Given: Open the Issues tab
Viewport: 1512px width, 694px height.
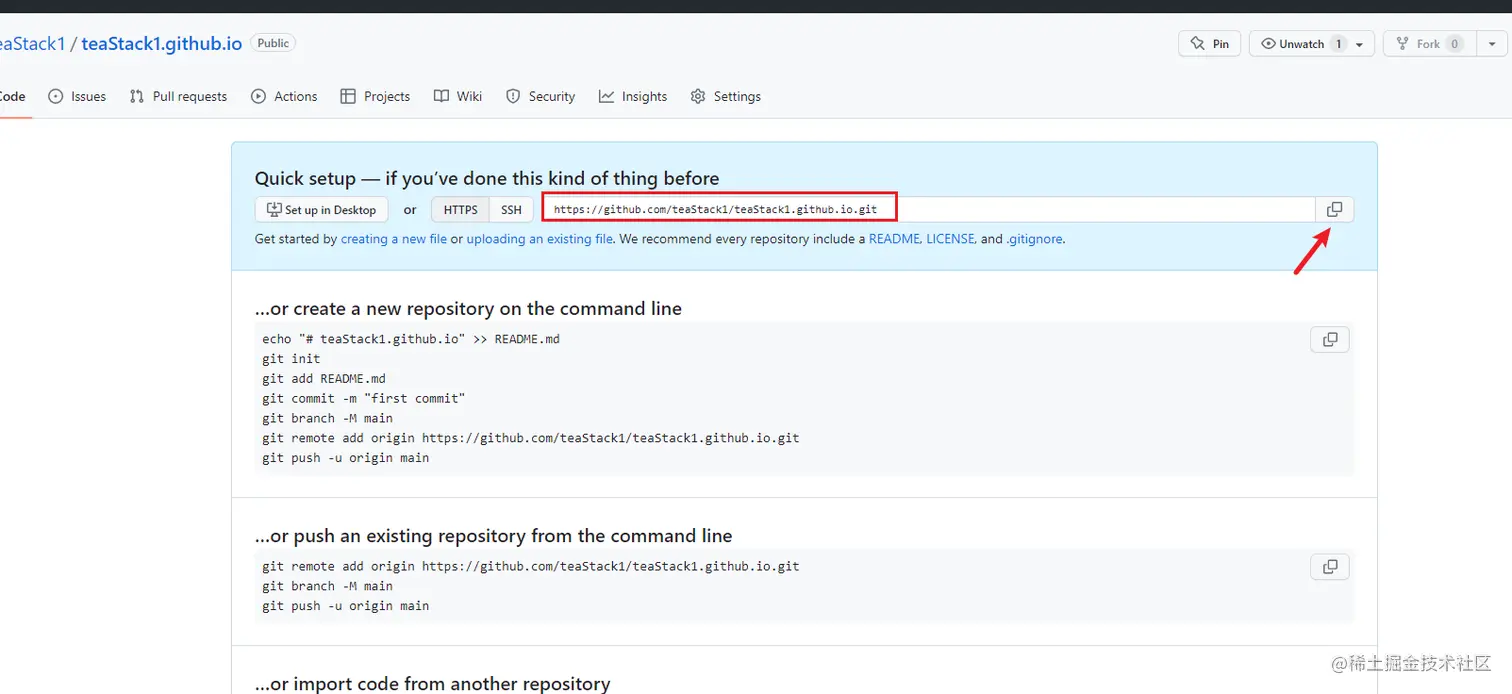Looking at the screenshot, I should (77, 96).
